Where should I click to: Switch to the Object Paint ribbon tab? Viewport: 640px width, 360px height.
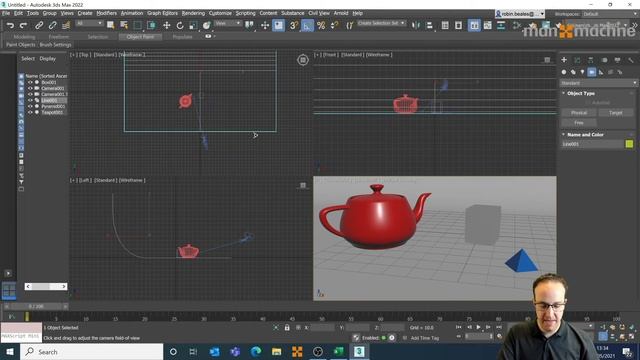tap(140, 37)
